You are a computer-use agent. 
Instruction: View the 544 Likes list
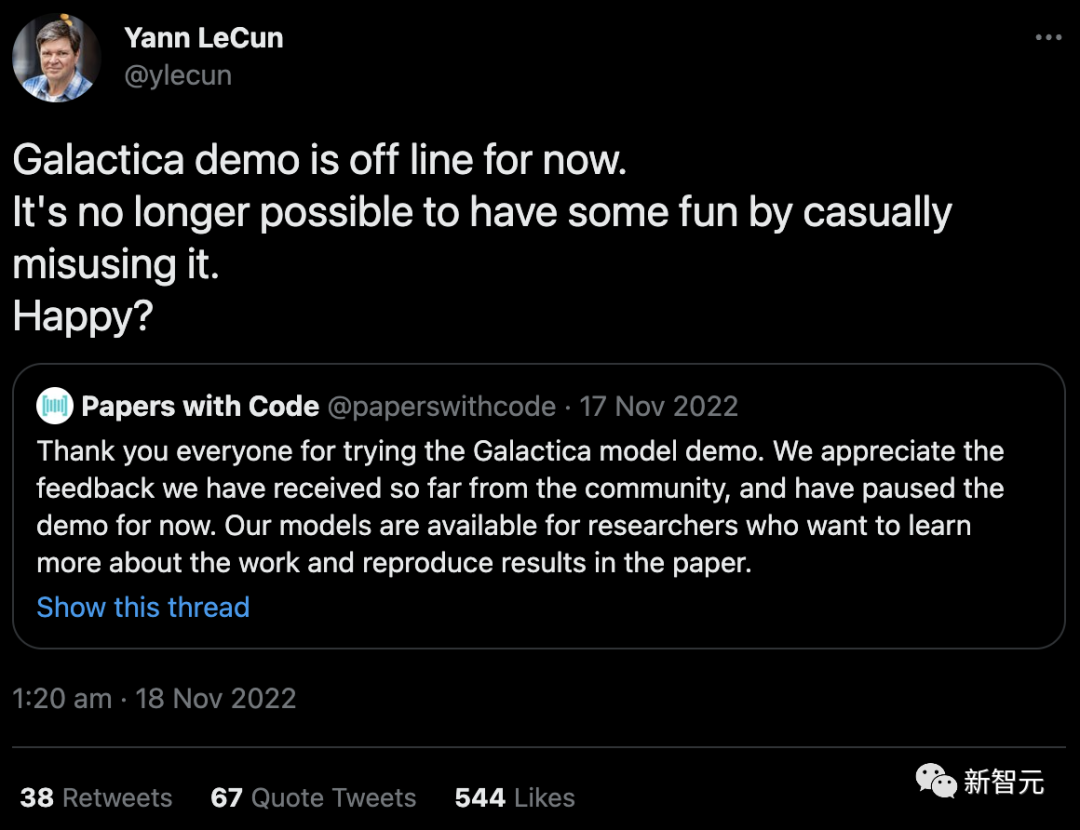[514, 797]
